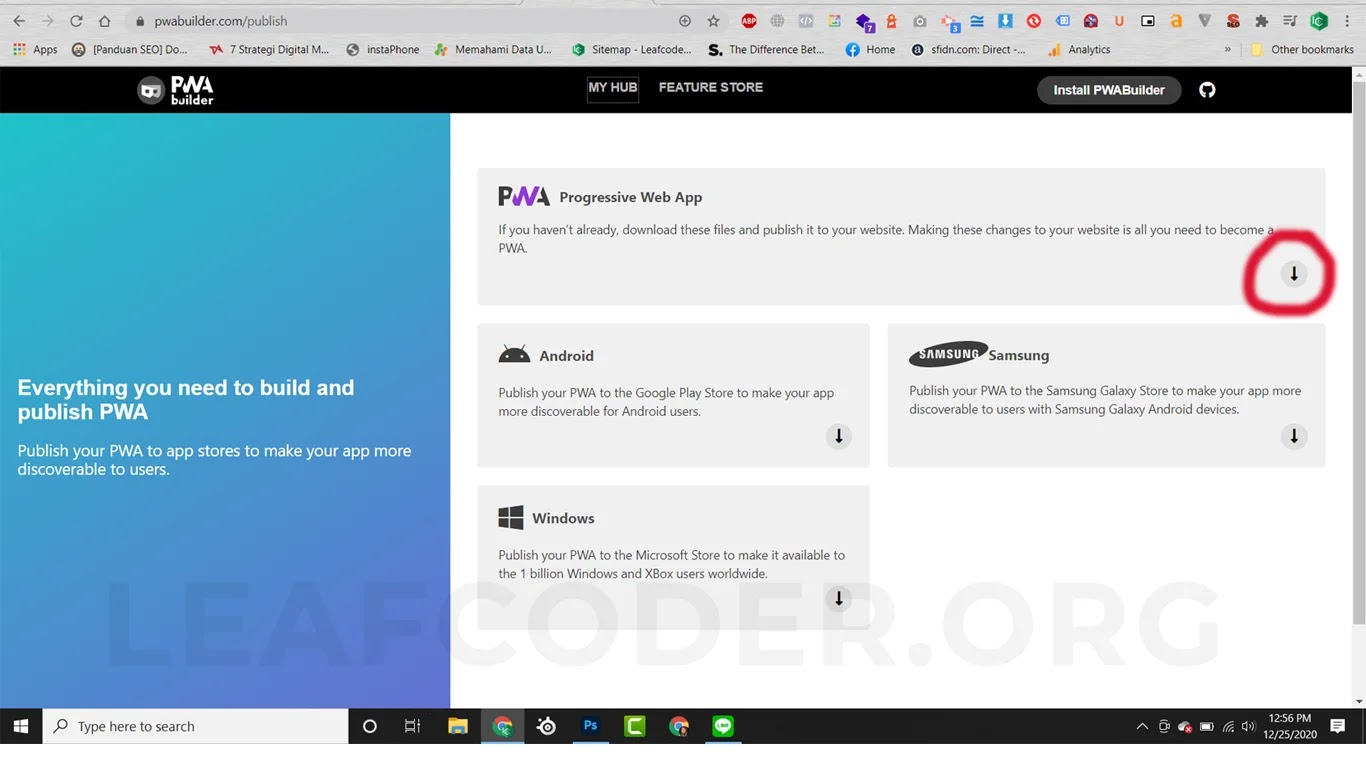
Task: Open the volume control in tray
Action: tap(1248, 727)
